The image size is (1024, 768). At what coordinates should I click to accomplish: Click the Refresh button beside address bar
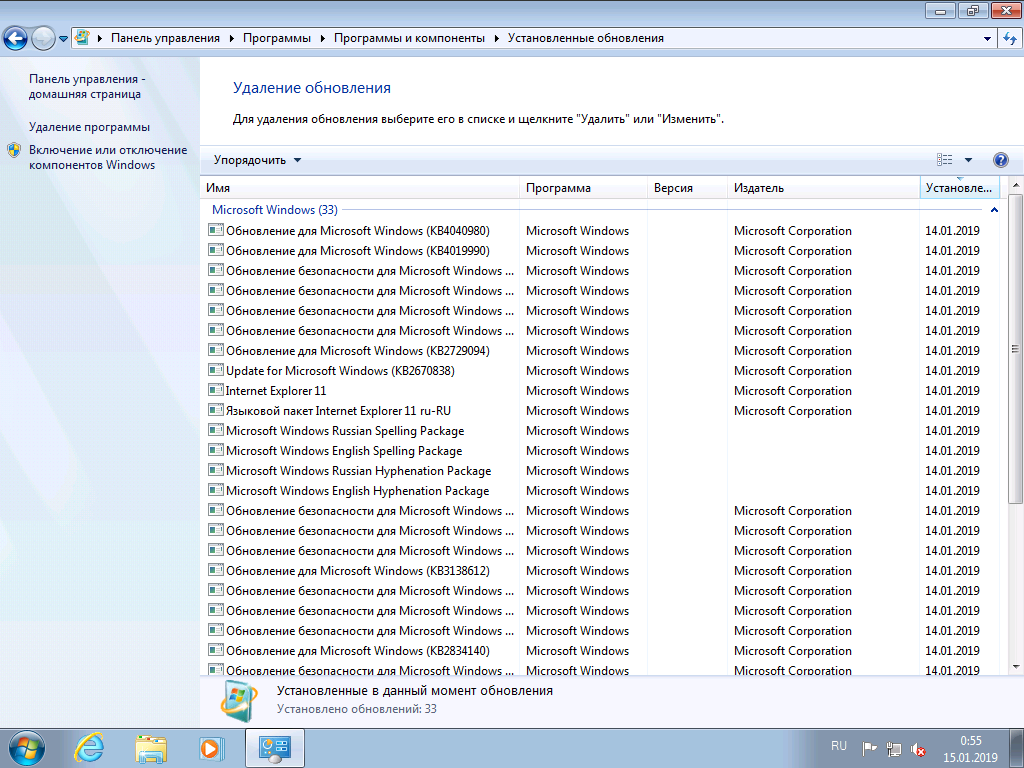(1010, 39)
